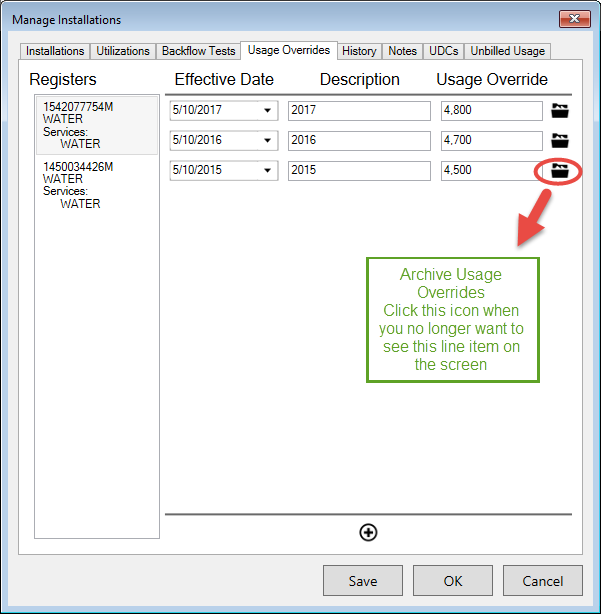Open the 5/10/2017 effective date dropdown
The height and width of the screenshot is (614, 601).
[x=267, y=110]
